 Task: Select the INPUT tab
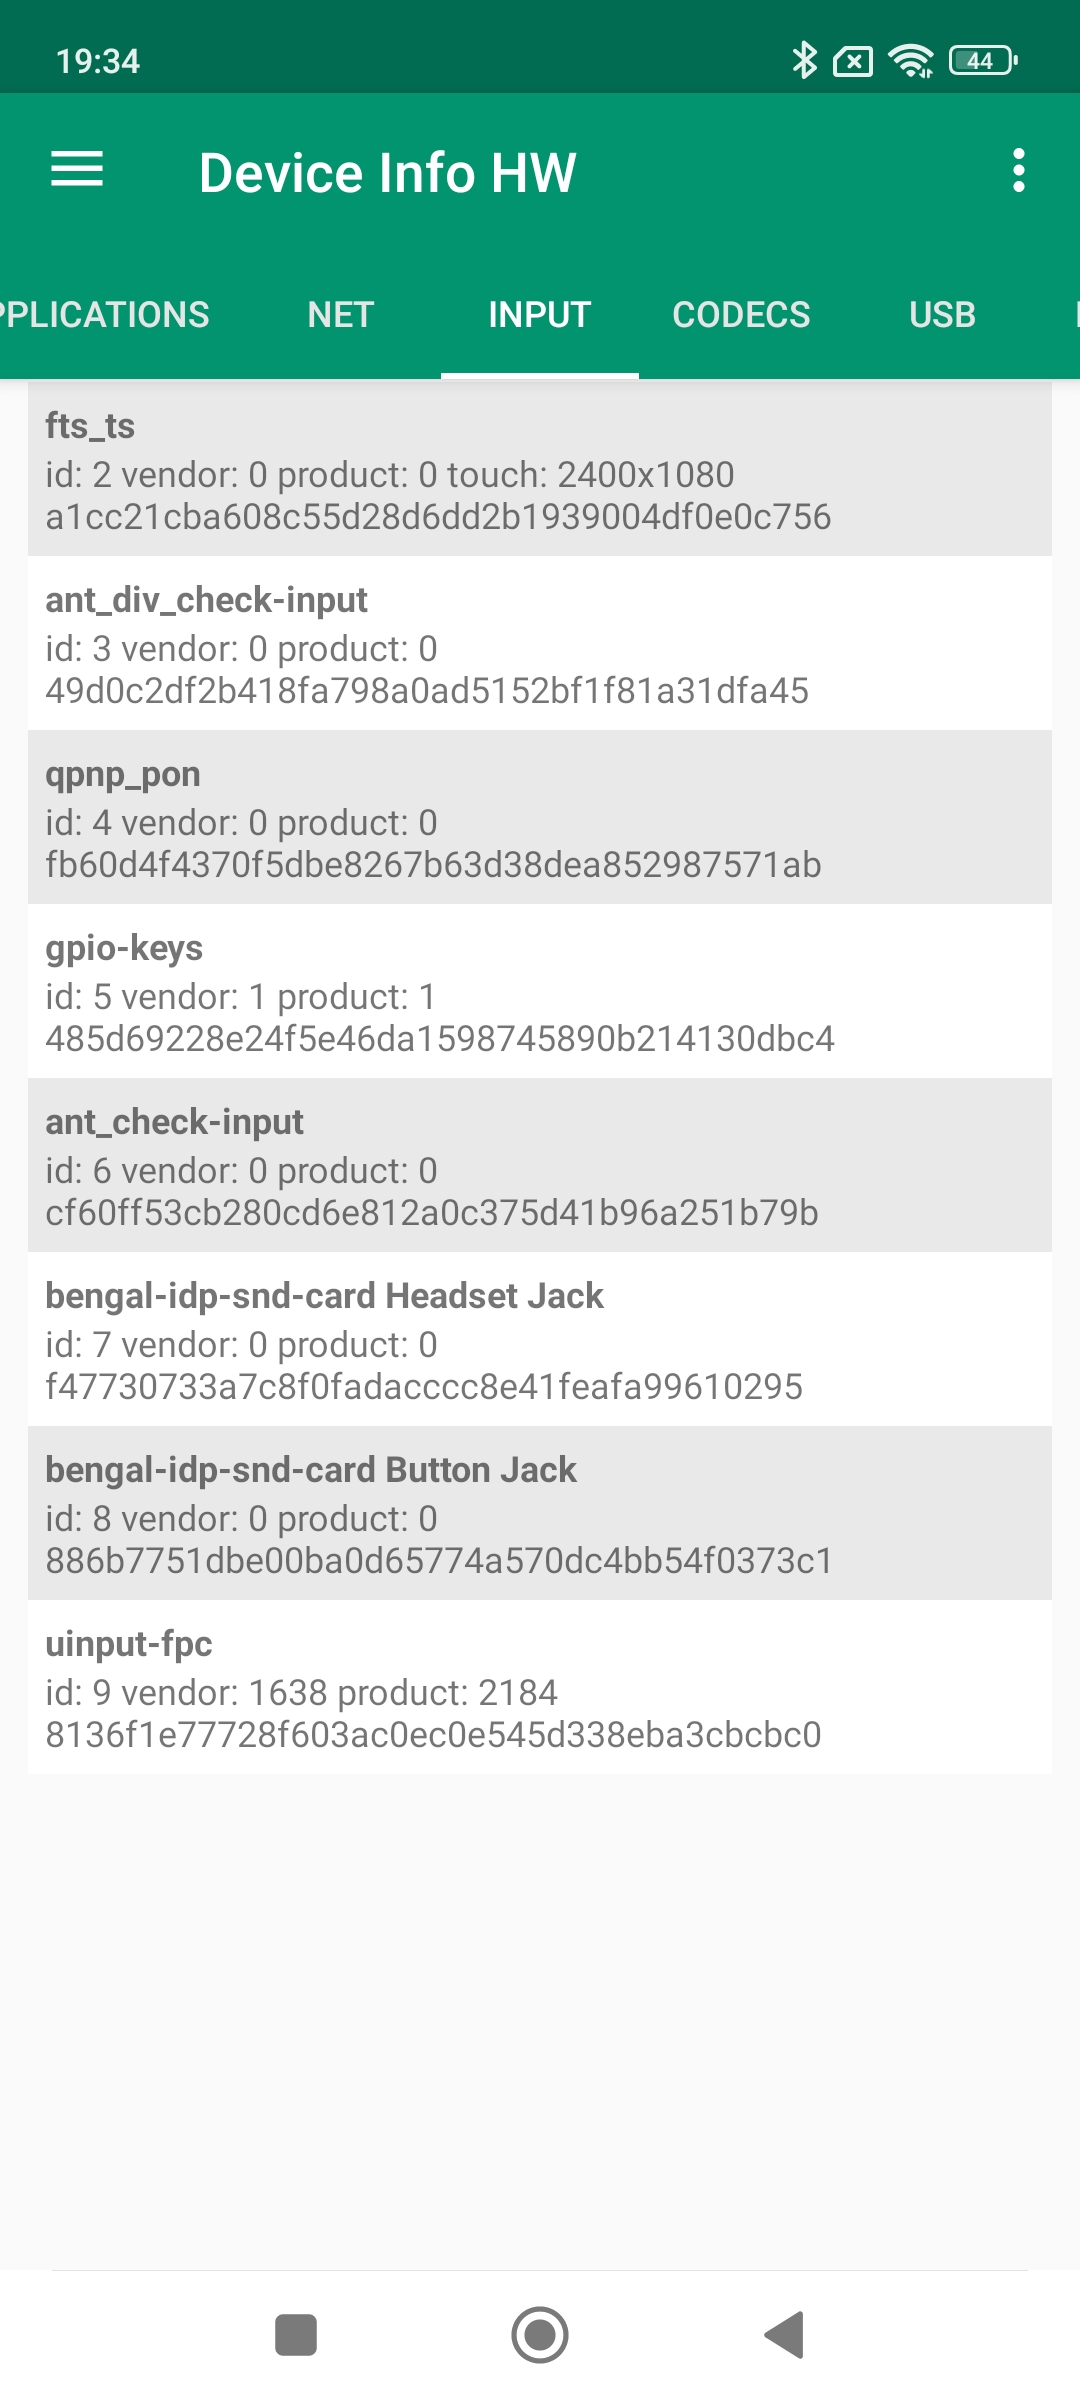click(x=539, y=315)
